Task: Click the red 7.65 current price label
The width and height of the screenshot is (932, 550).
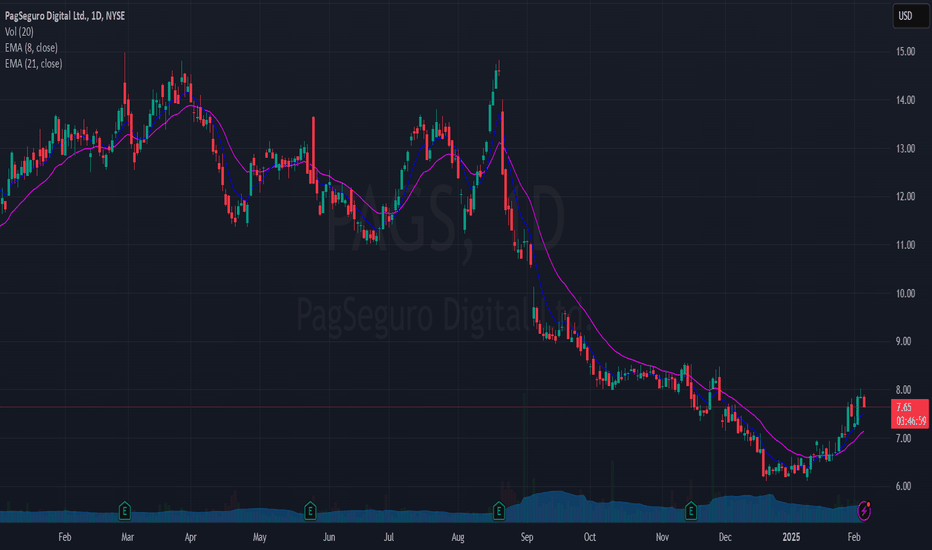Action: [910, 414]
